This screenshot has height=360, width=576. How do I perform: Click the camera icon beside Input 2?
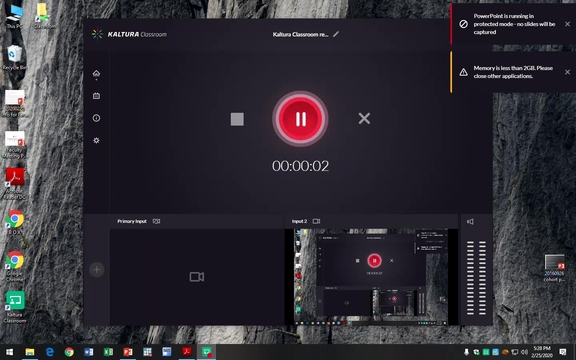(x=316, y=221)
